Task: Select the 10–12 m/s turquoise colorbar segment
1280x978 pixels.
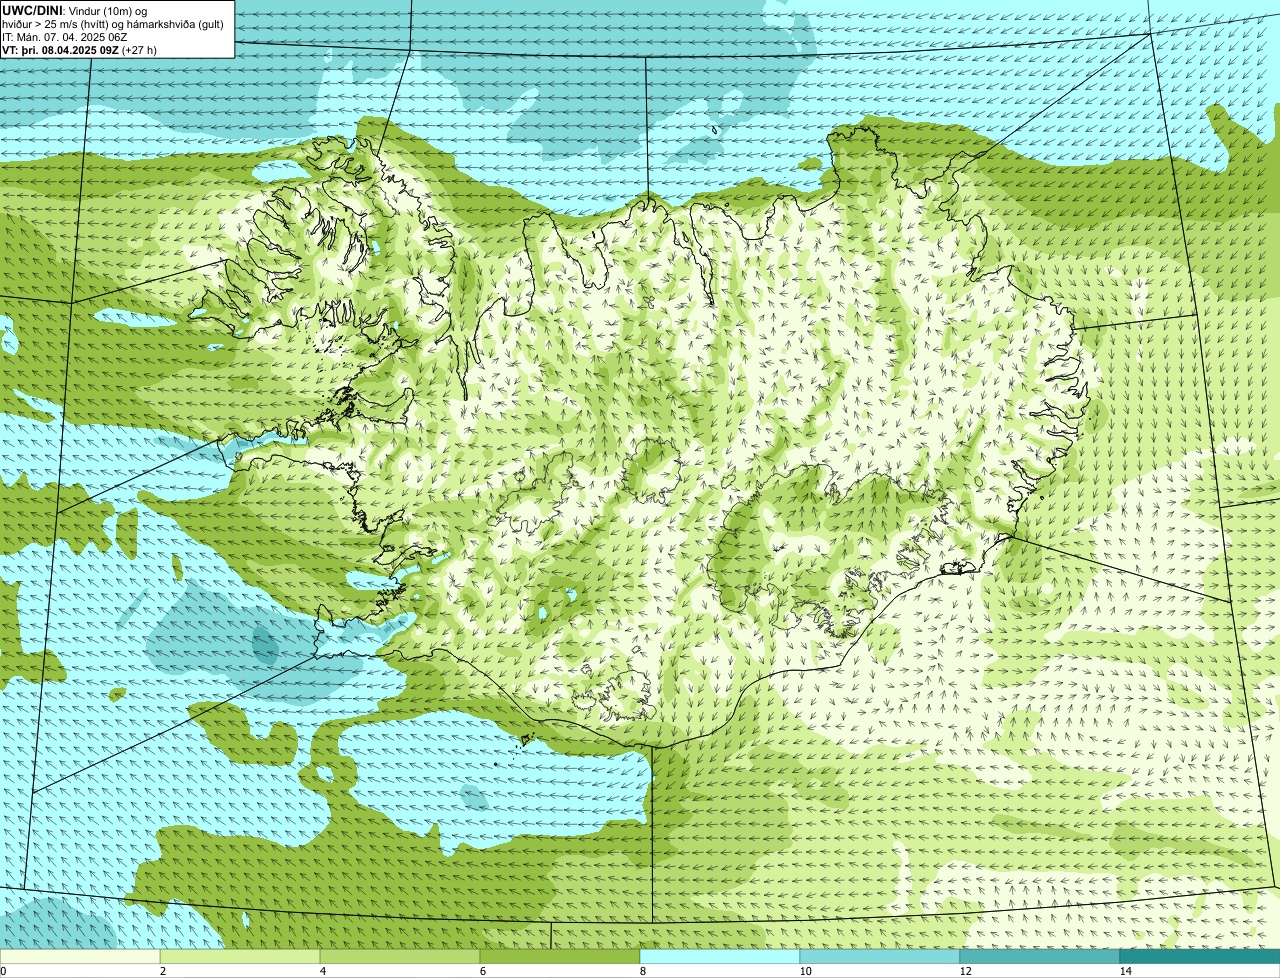Action: click(880, 956)
